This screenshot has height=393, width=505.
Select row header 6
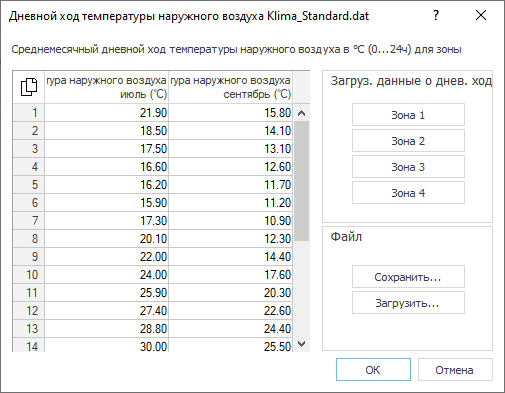tap(28, 203)
